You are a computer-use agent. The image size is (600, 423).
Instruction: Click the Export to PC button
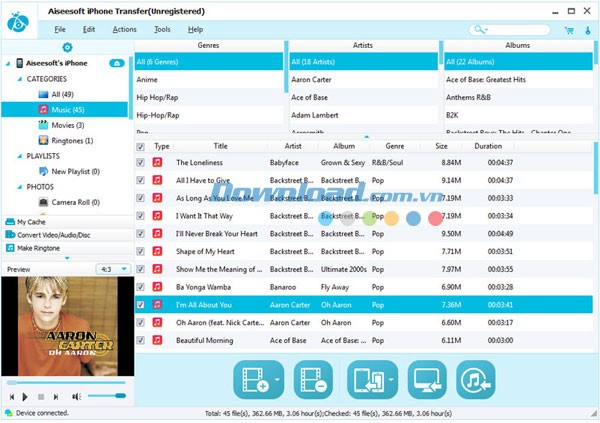point(427,380)
